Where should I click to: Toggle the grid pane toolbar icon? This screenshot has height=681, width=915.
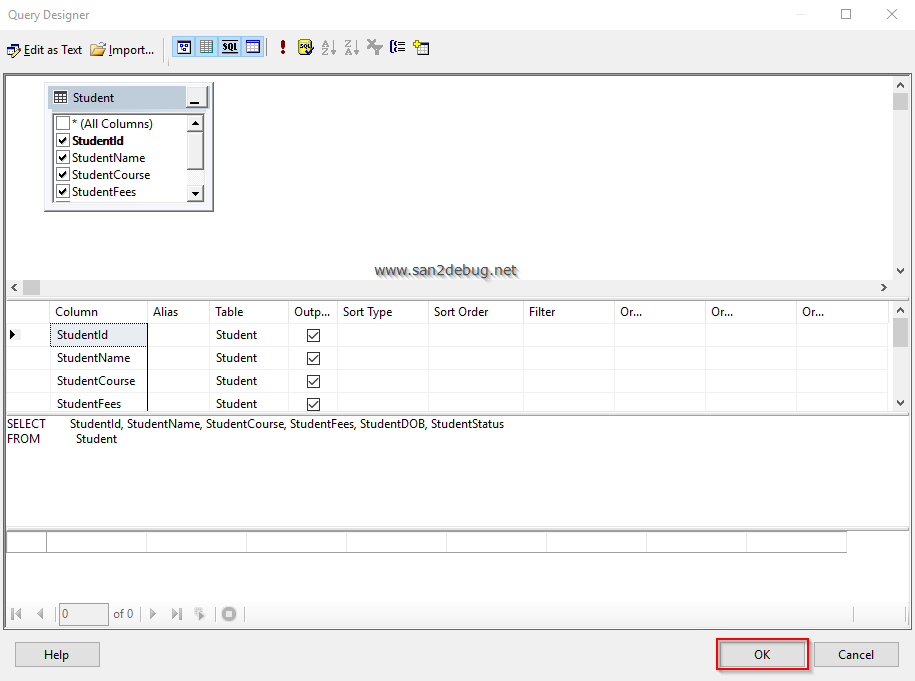coord(207,47)
